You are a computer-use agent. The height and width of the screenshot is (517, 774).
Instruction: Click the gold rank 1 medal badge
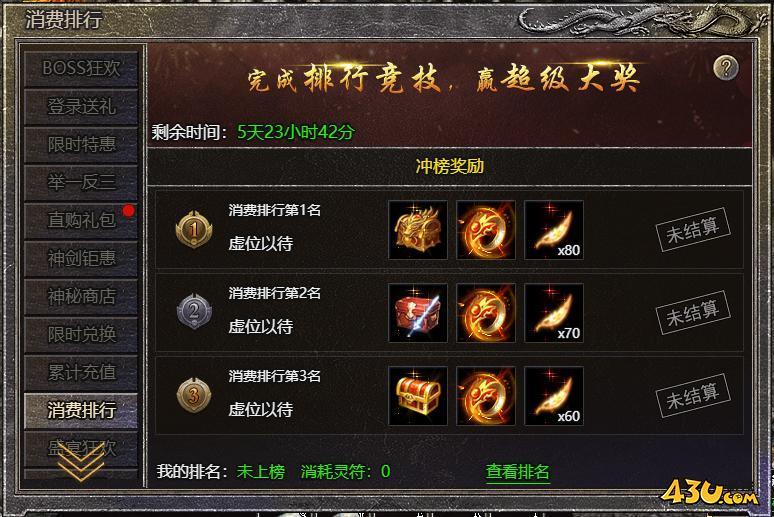tap(194, 229)
